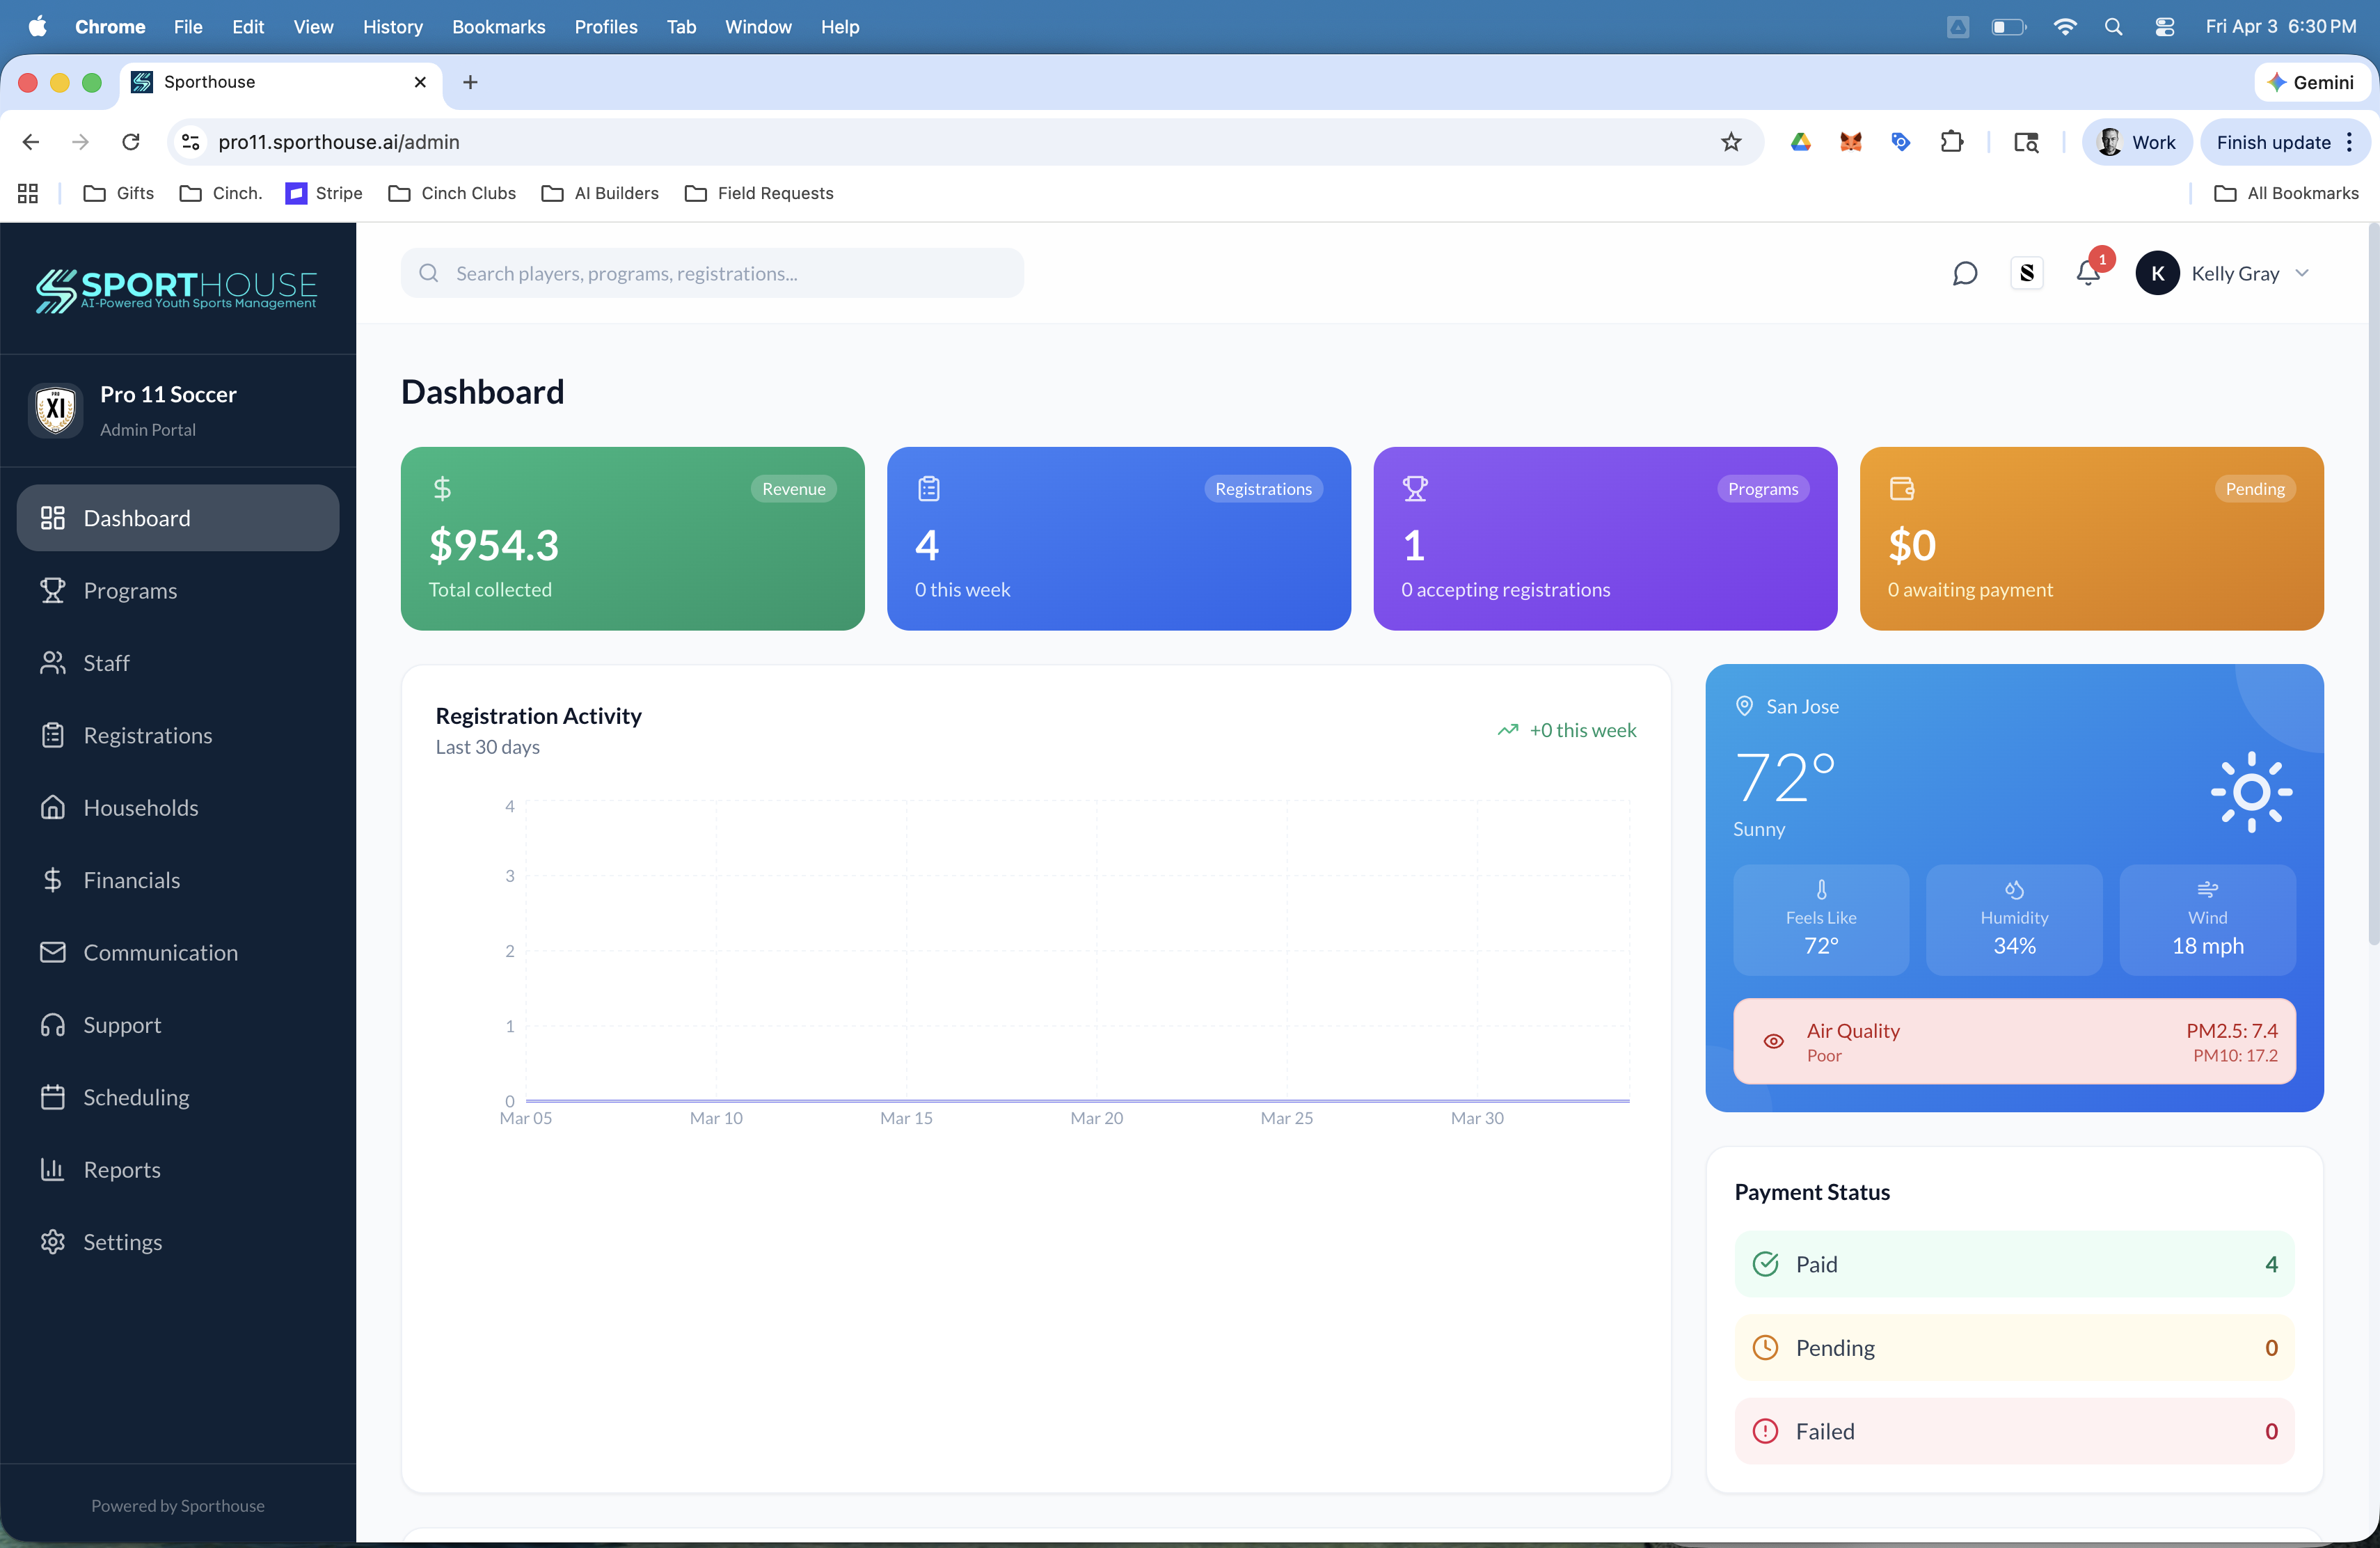Click the address bar URL

[x=339, y=142]
